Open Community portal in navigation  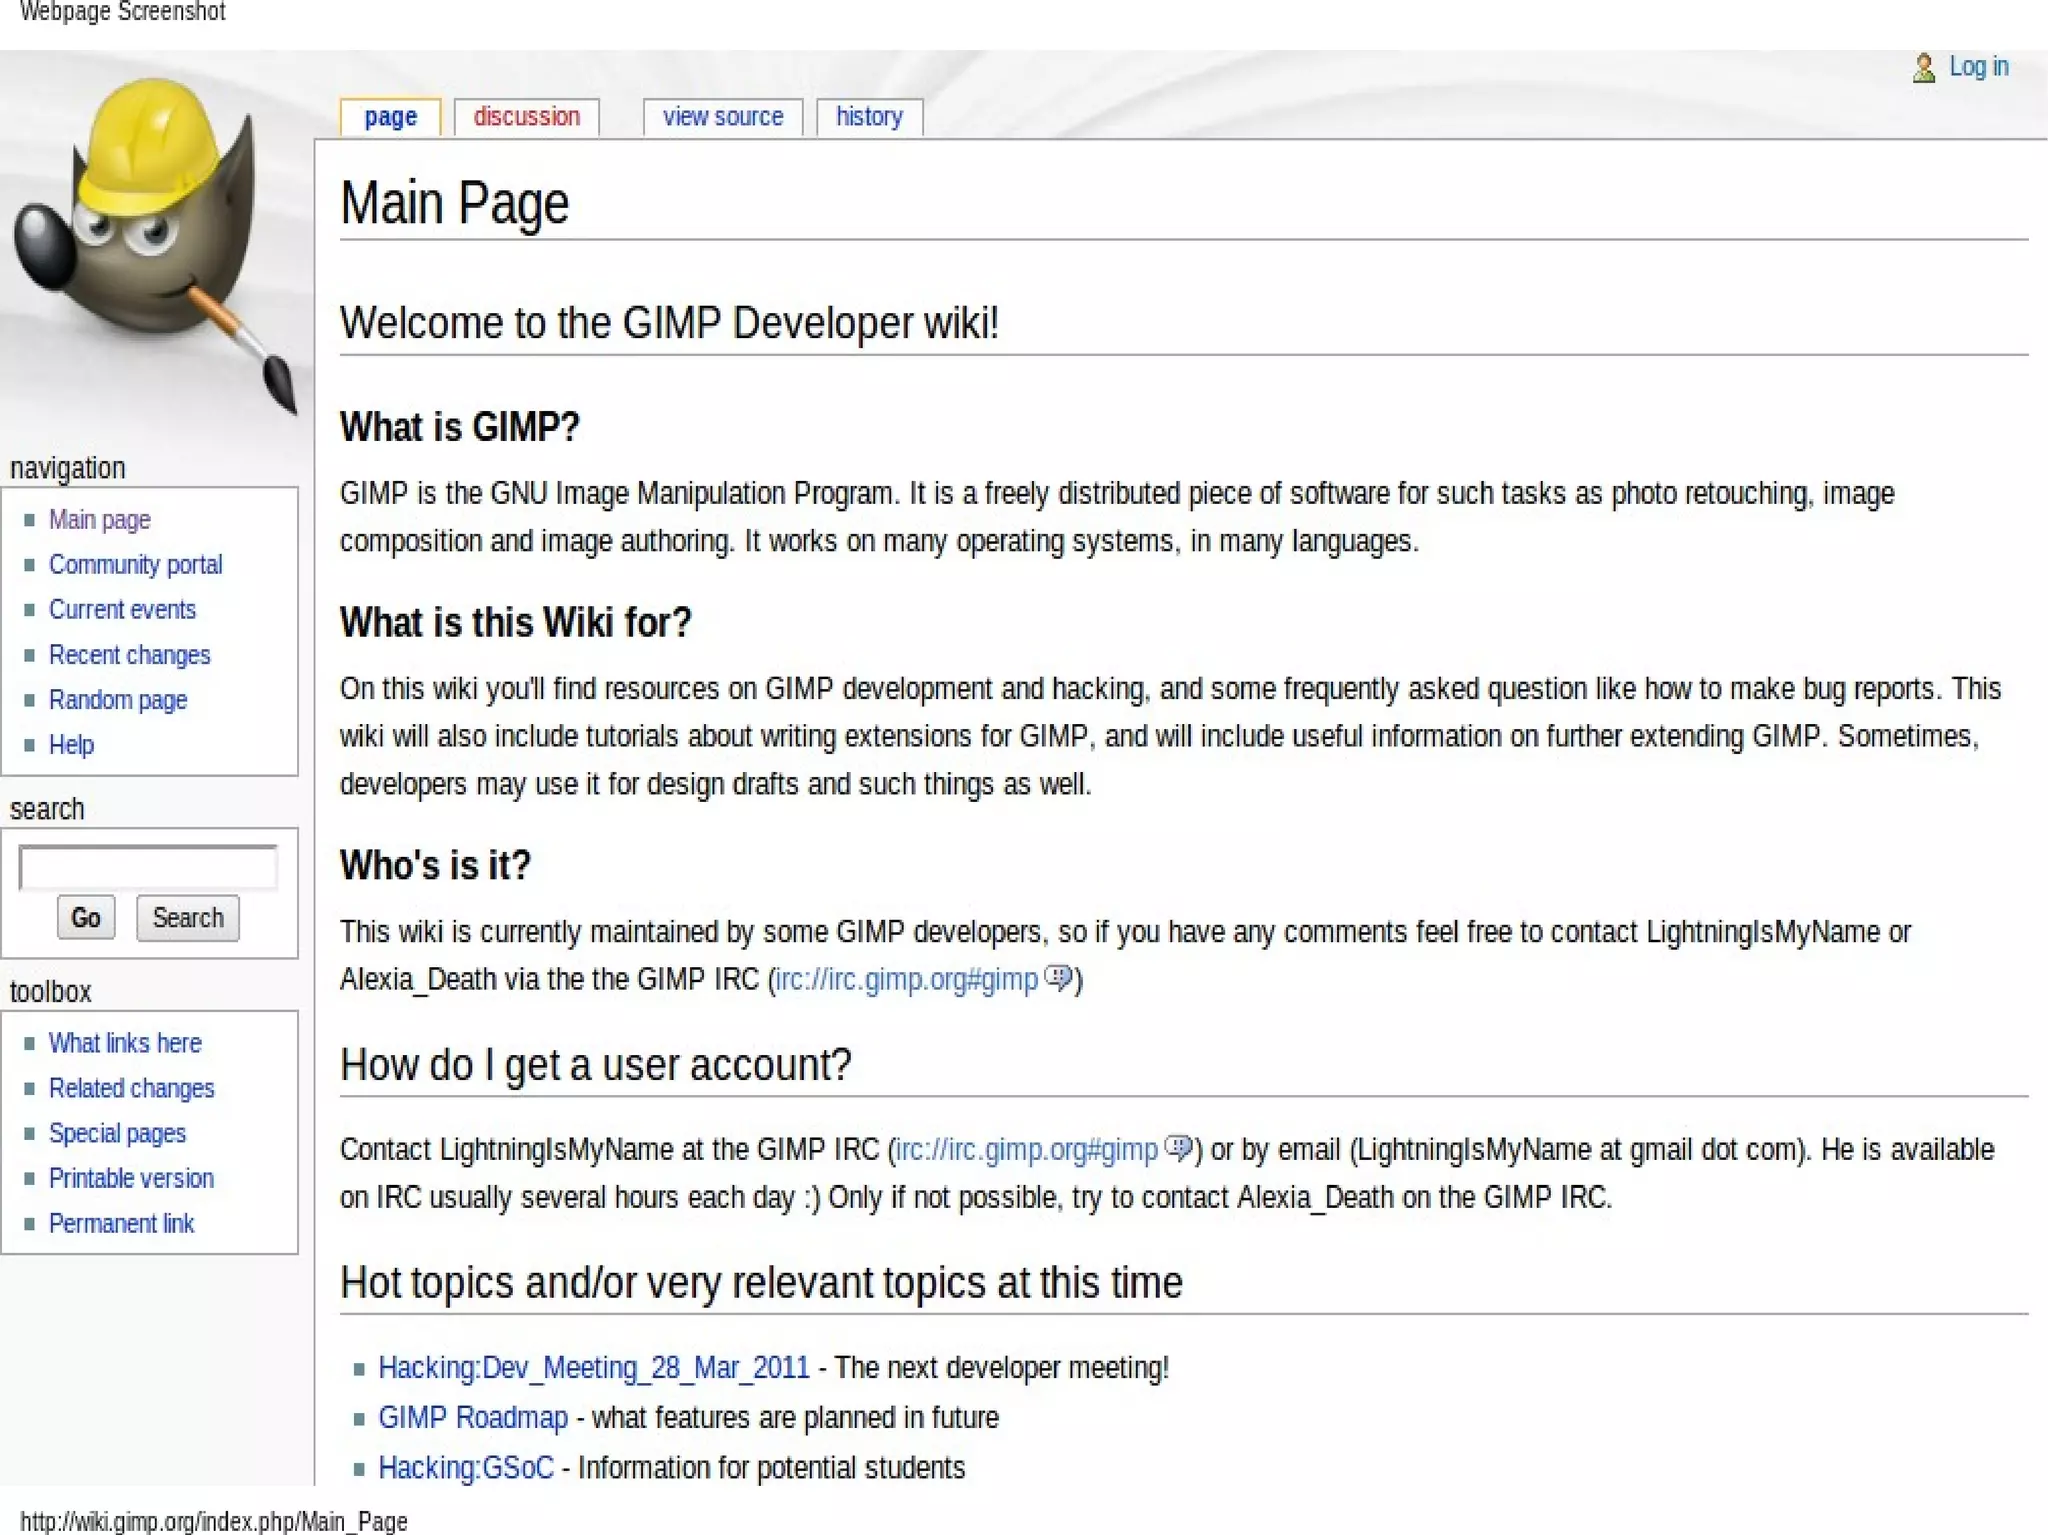click(135, 565)
